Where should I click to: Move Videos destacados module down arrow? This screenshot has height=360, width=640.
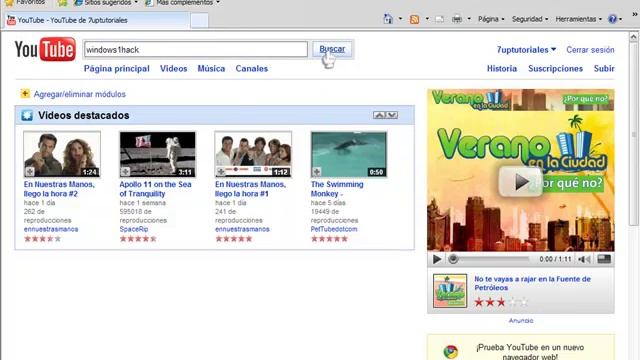tap(392, 115)
